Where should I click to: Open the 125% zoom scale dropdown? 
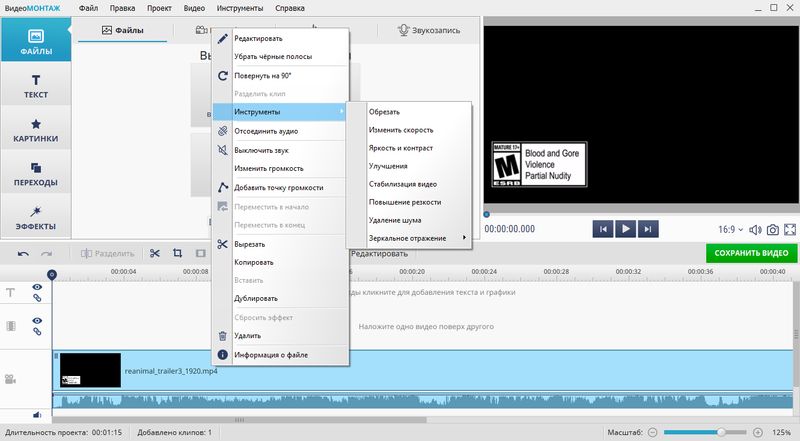click(782, 432)
